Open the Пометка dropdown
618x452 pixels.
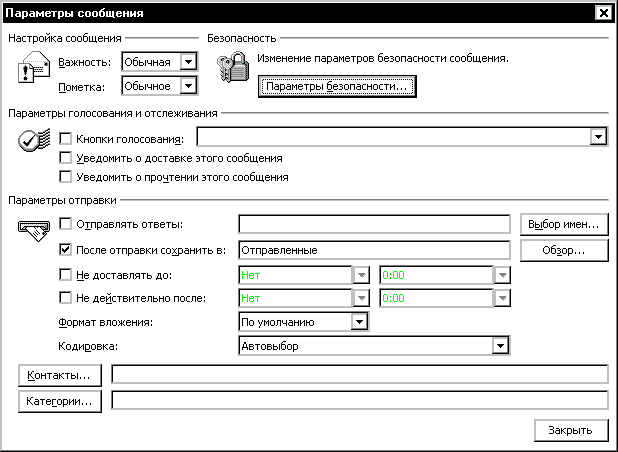point(188,86)
